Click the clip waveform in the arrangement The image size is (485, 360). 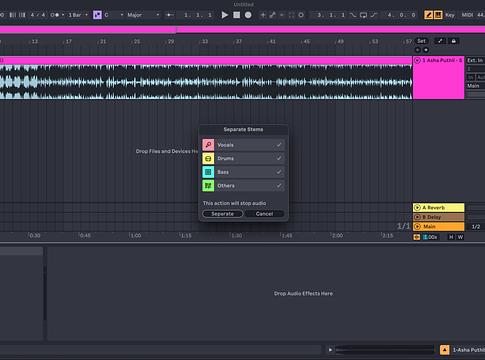pos(206,82)
